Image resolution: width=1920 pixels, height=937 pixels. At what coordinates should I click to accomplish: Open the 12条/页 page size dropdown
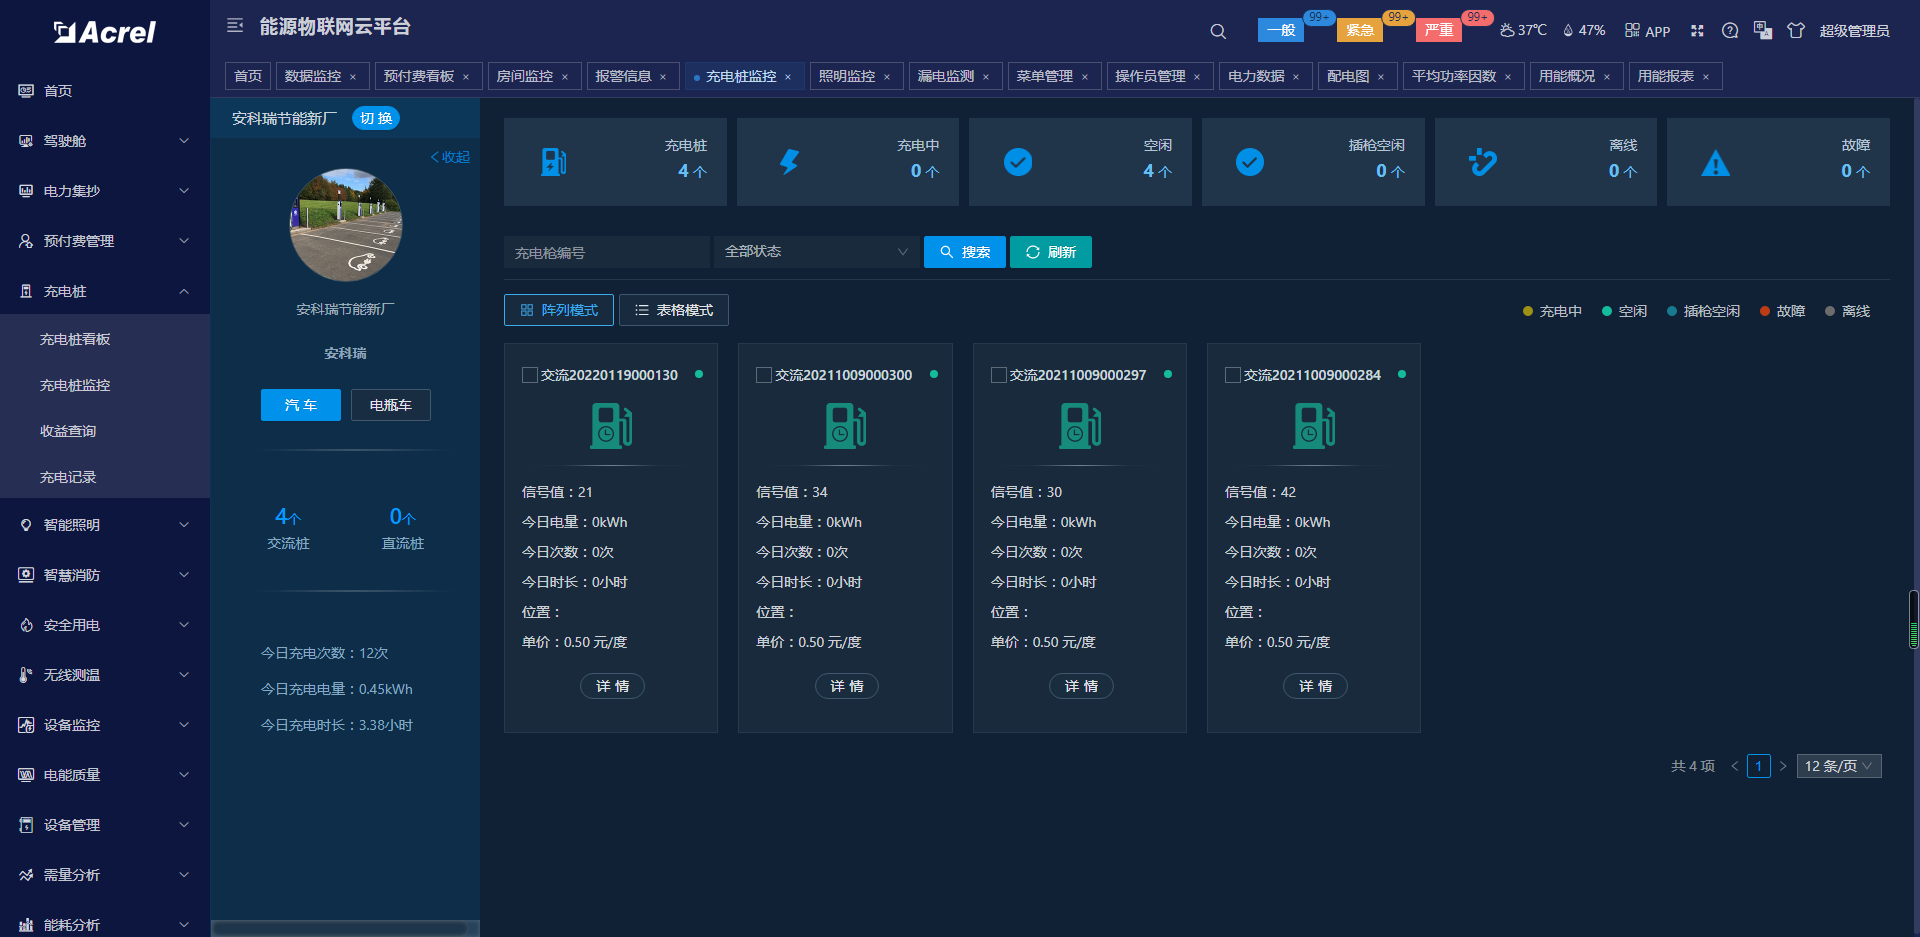click(x=1838, y=766)
